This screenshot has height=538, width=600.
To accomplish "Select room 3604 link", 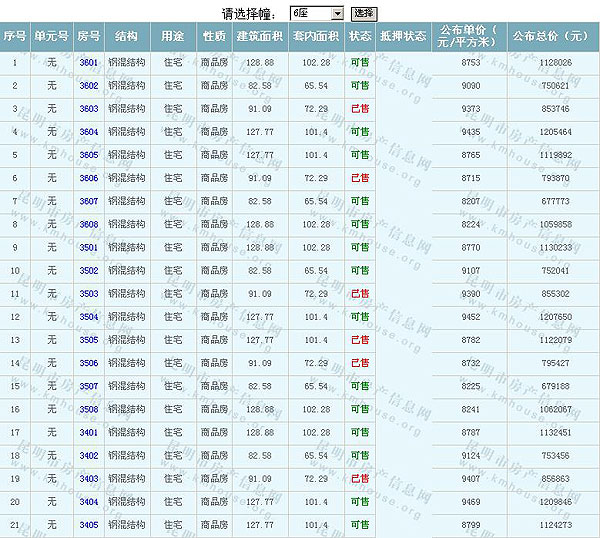I will [x=89, y=132].
